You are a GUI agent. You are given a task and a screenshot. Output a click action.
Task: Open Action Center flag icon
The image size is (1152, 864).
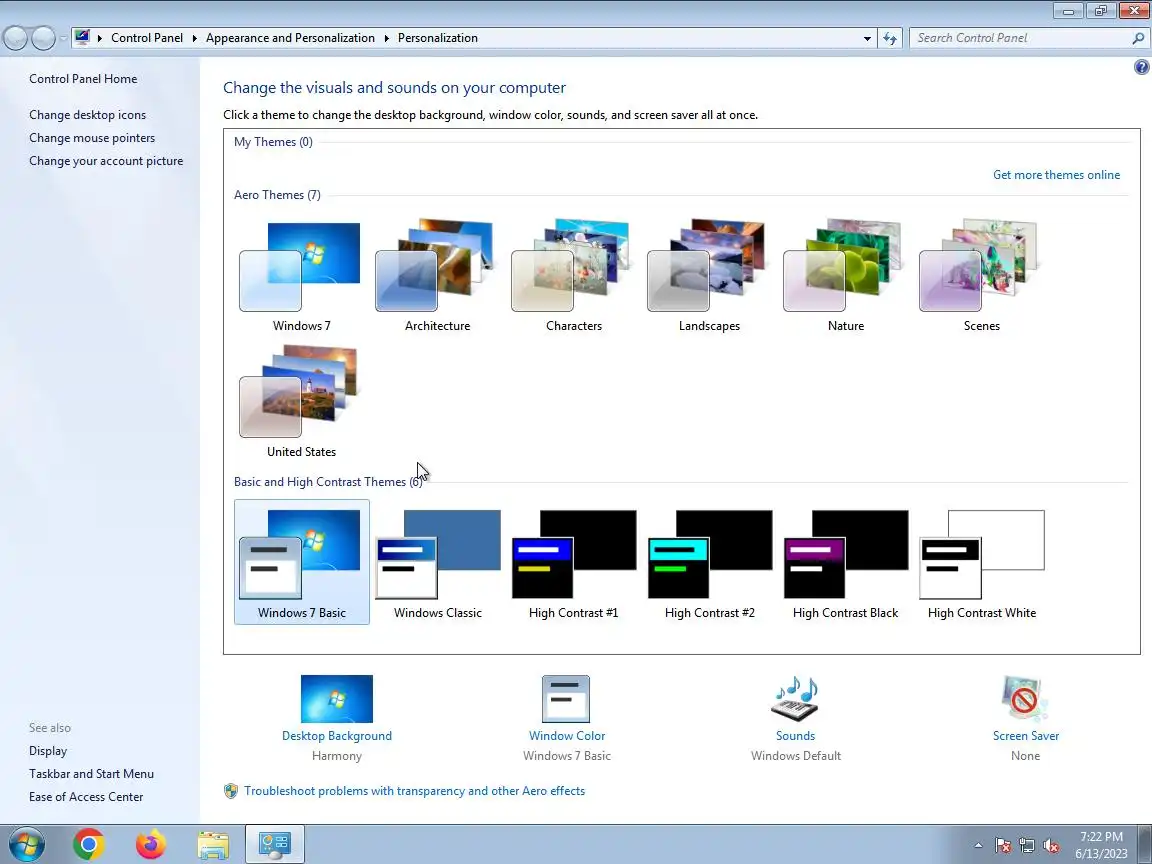click(x=1003, y=846)
